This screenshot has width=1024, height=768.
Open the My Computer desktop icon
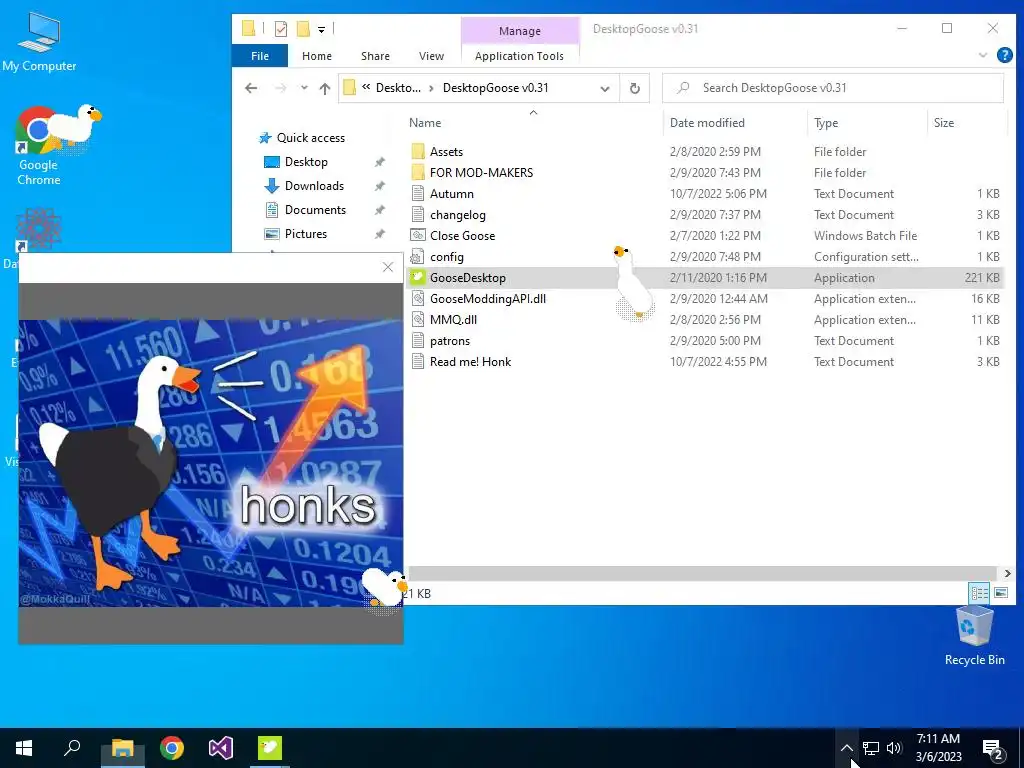coord(39,41)
